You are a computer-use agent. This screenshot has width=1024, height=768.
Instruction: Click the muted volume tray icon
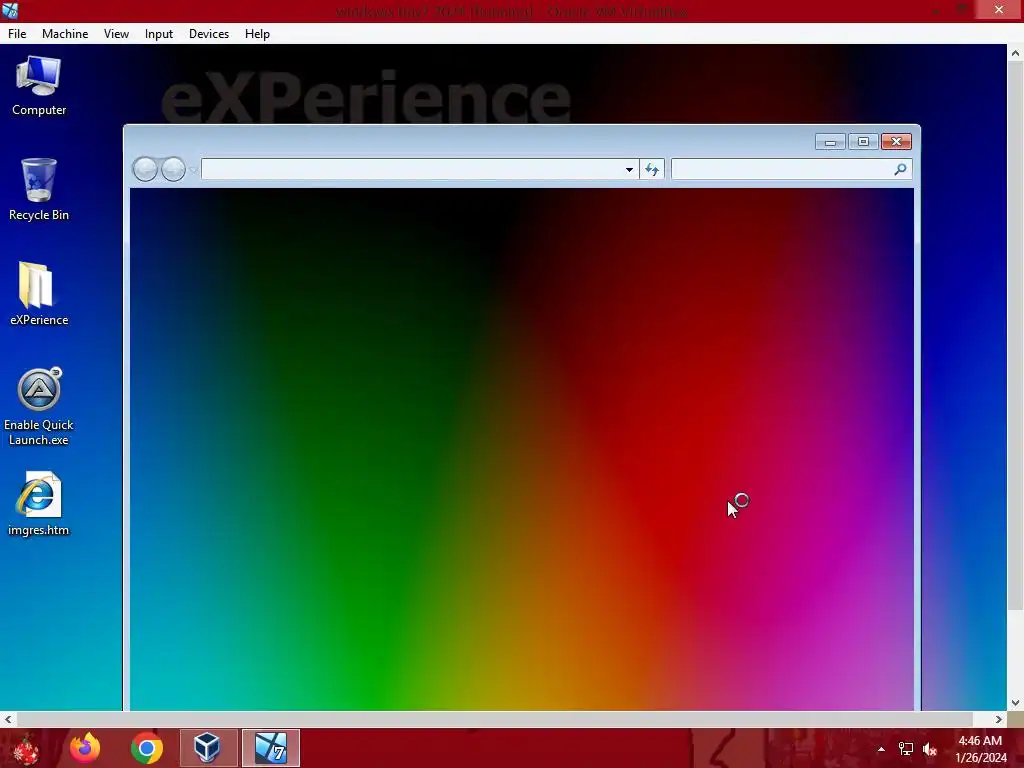click(930, 749)
